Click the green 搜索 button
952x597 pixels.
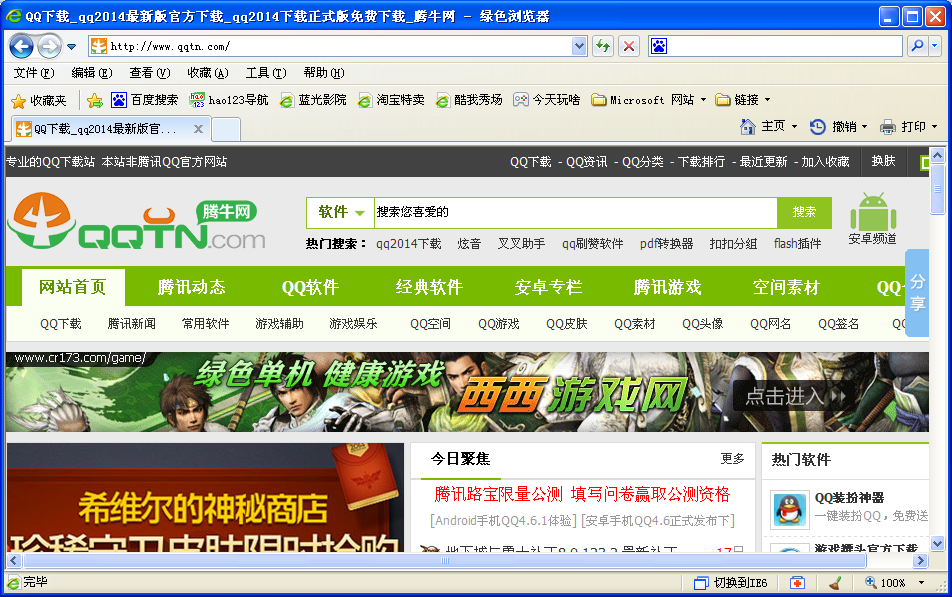[804, 212]
